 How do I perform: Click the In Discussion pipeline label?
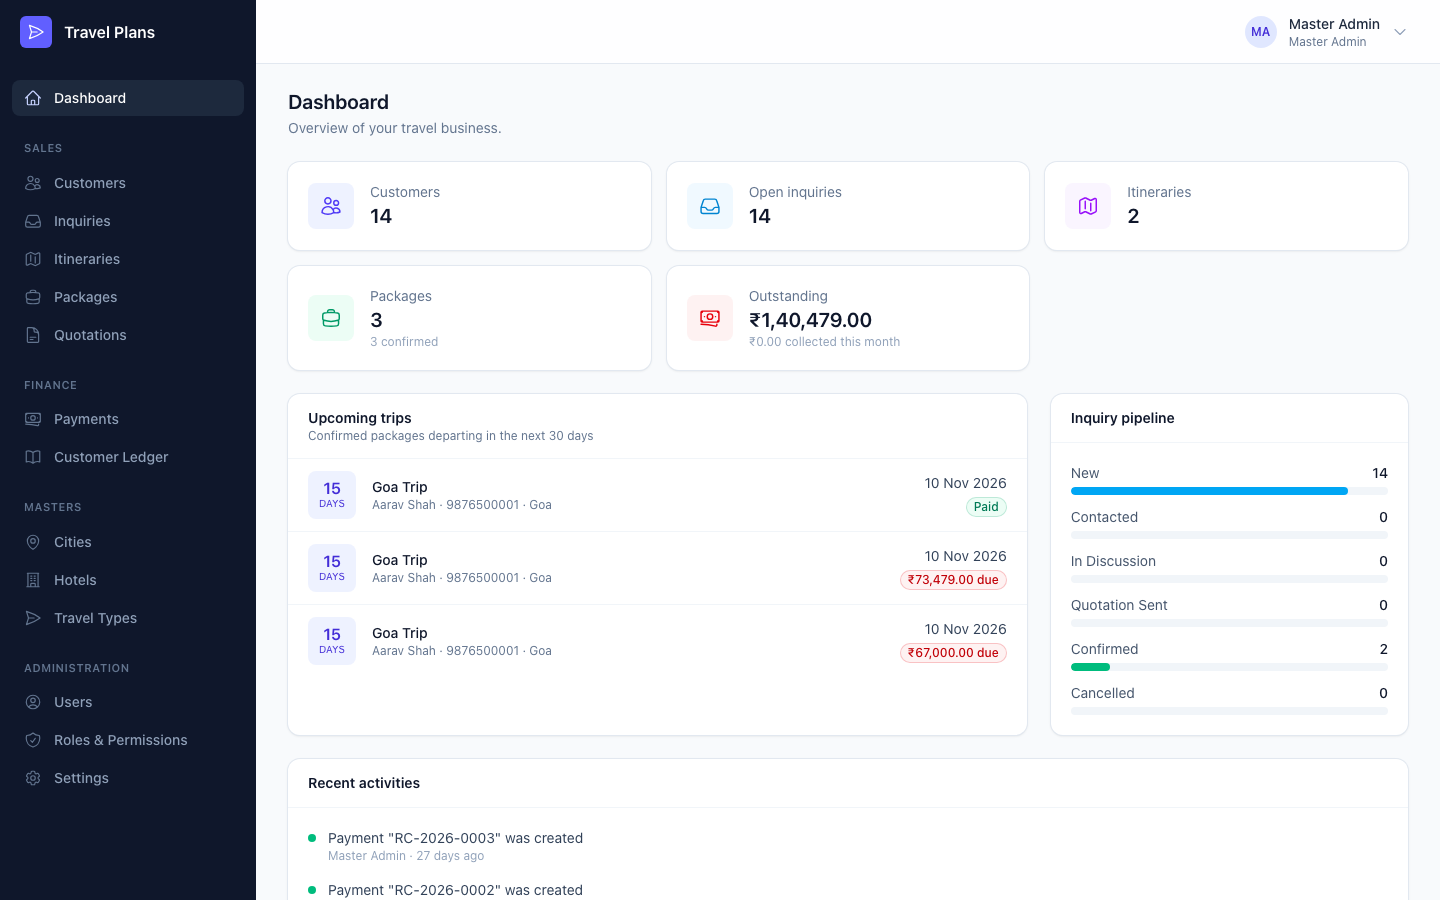tap(1113, 561)
